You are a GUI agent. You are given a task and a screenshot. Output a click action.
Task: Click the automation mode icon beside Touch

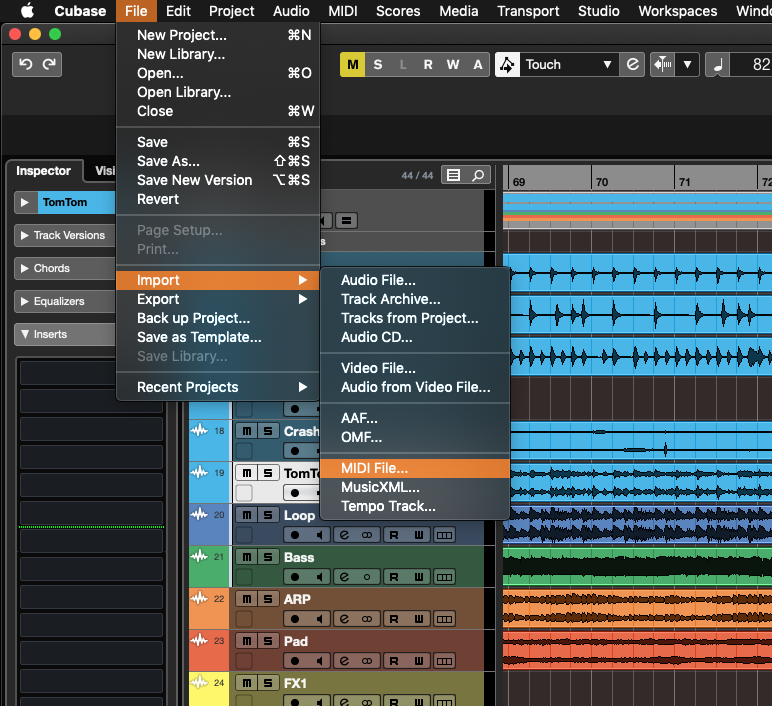click(x=507, y=64)
